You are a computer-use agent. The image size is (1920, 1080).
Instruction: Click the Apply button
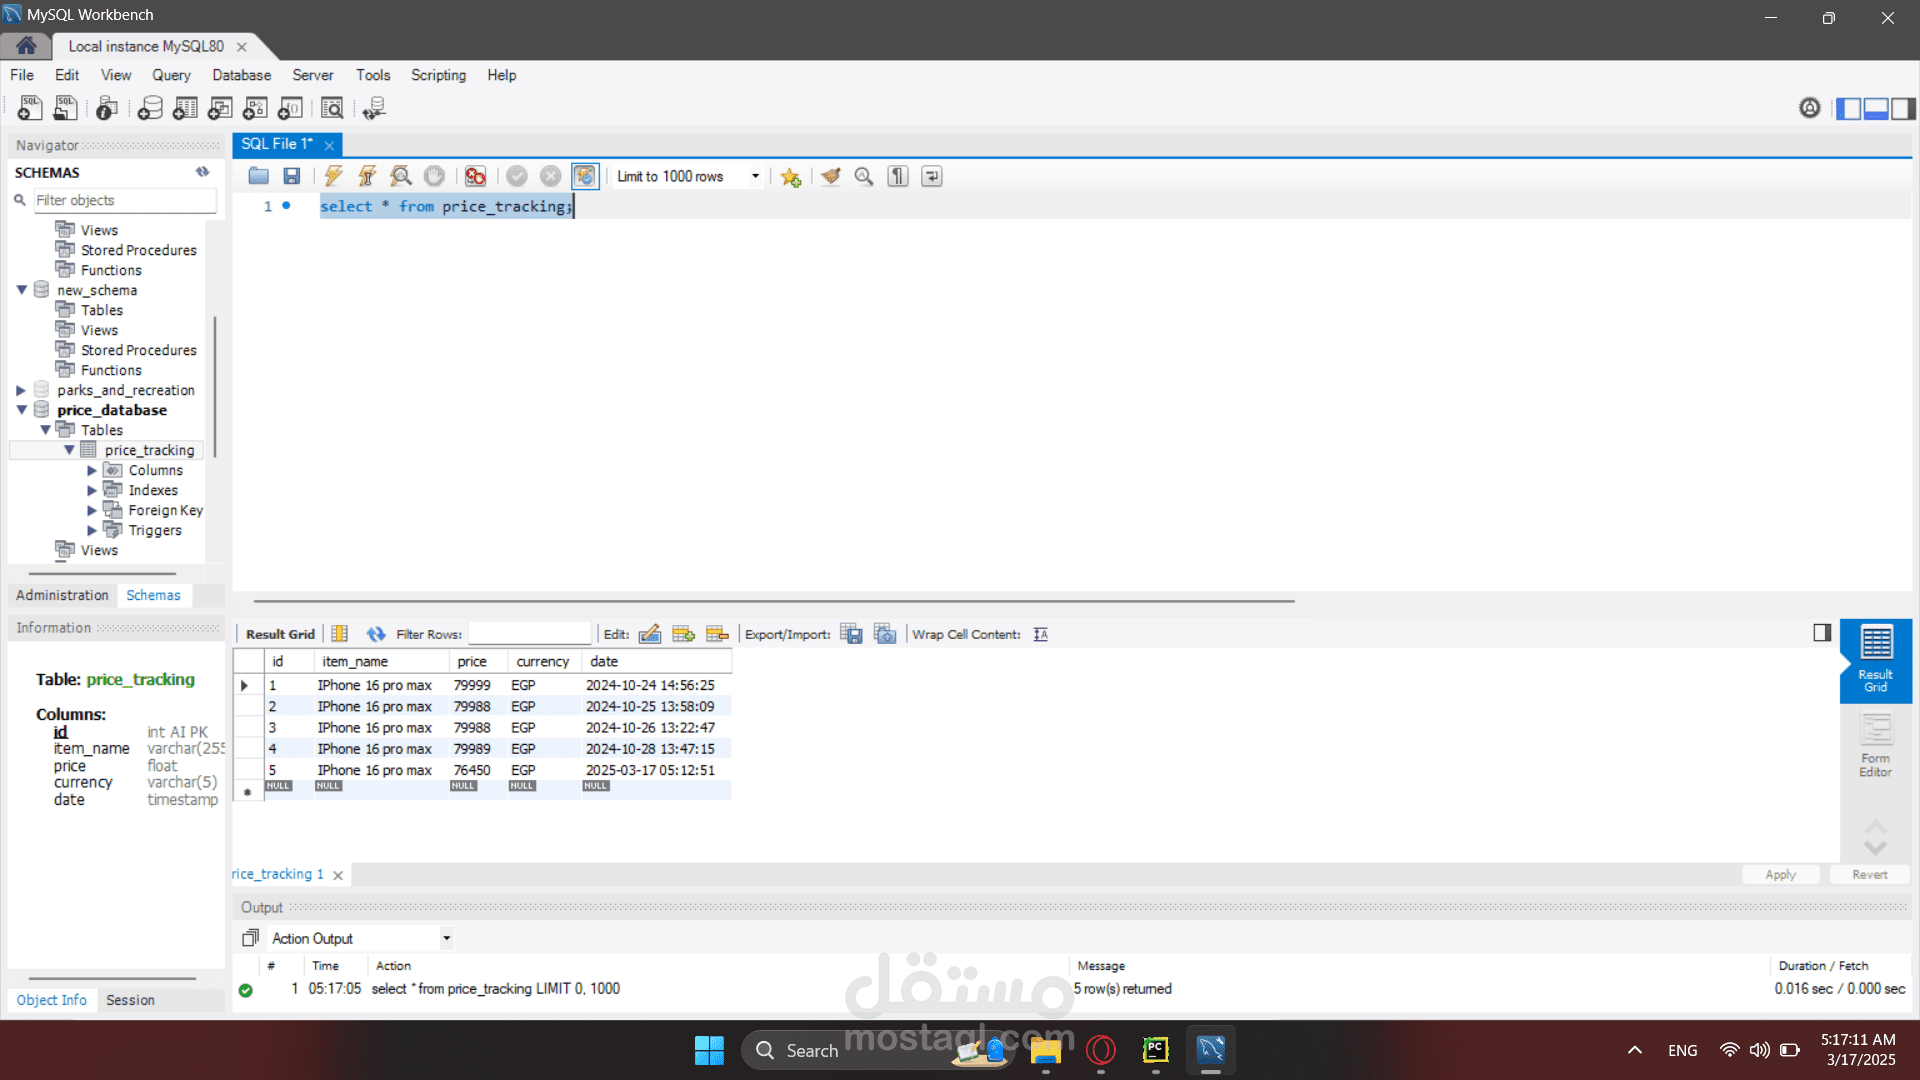[1781, 874]
